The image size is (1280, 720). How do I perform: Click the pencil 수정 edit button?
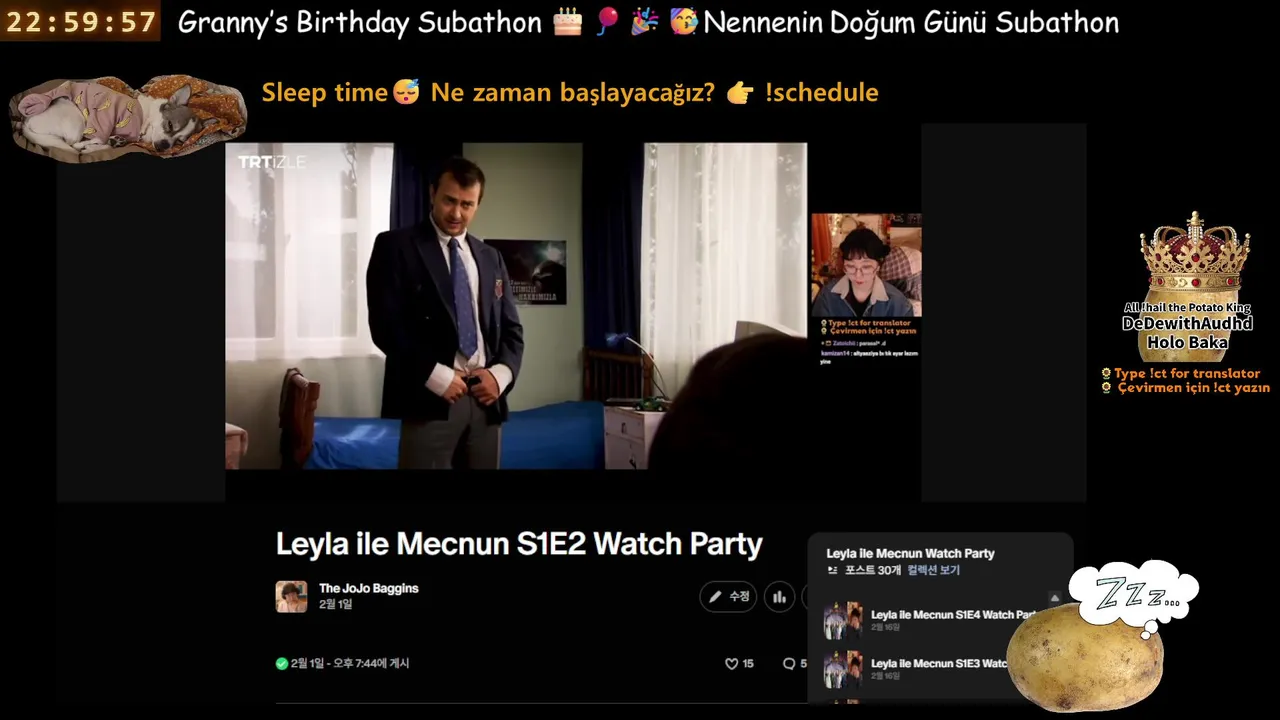pyautogui.click(x=728, y=597)
